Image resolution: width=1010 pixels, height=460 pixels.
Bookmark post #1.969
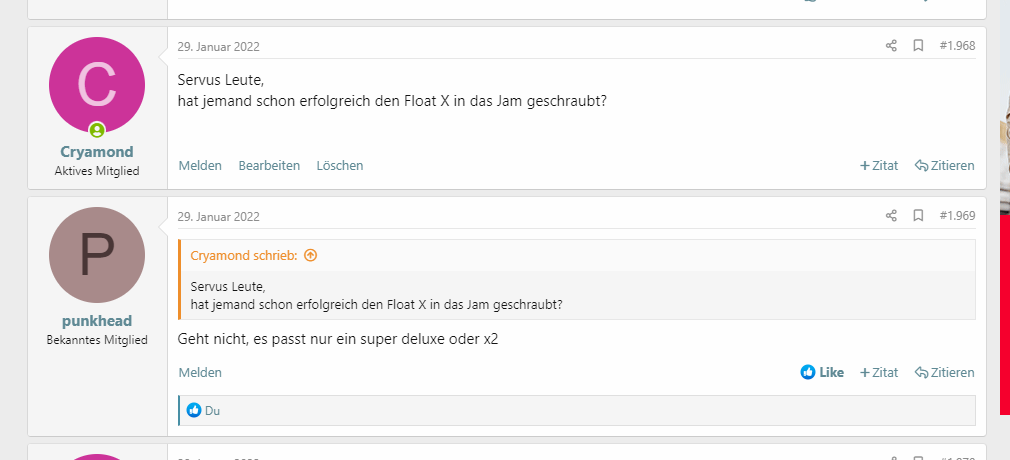tap(918, 215)
